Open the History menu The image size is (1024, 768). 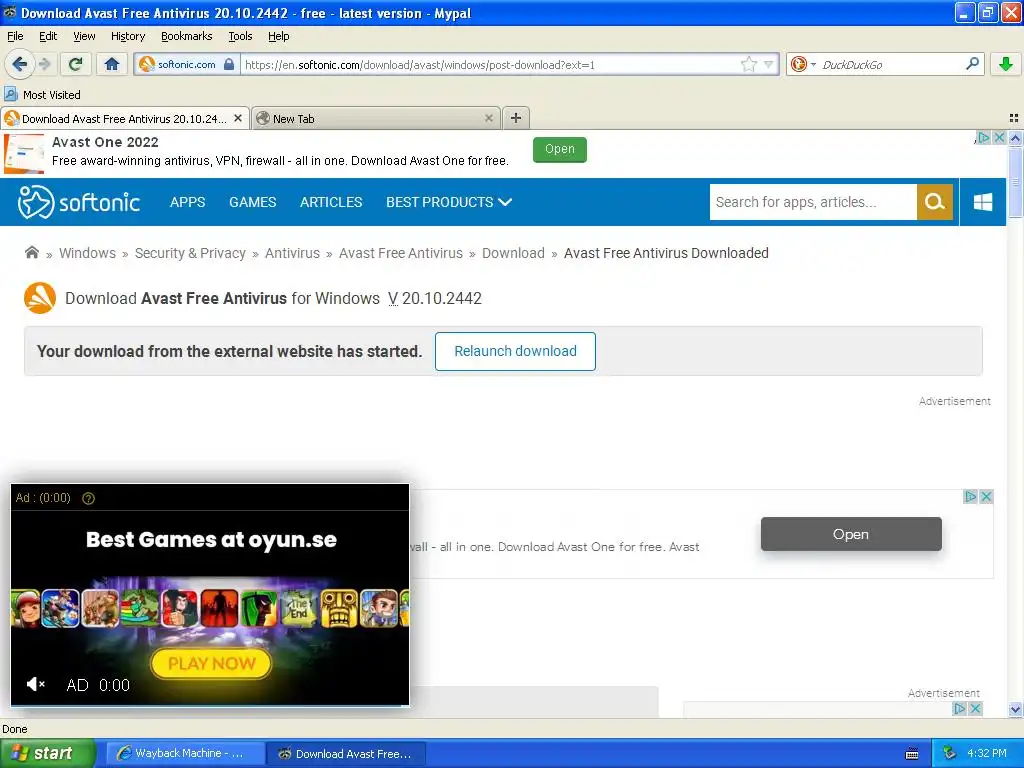pyautogui.click(x=128, y=36)
